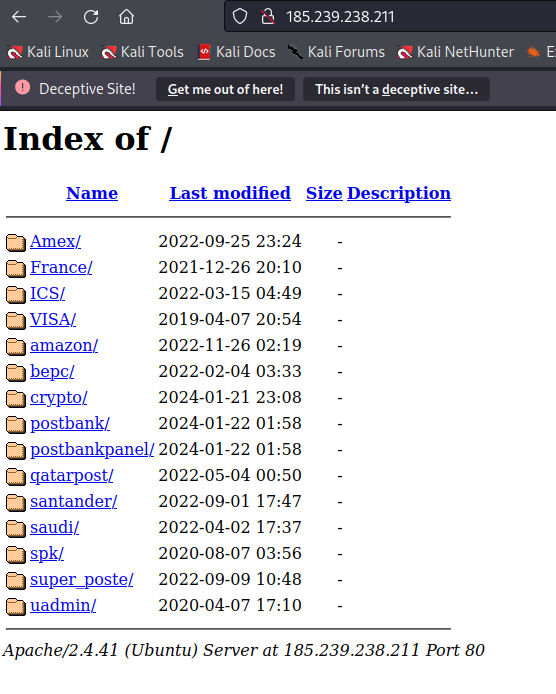556x694 pixels.
Task: Open the Kali Forums bookmark
Action: tap(336, 52)
